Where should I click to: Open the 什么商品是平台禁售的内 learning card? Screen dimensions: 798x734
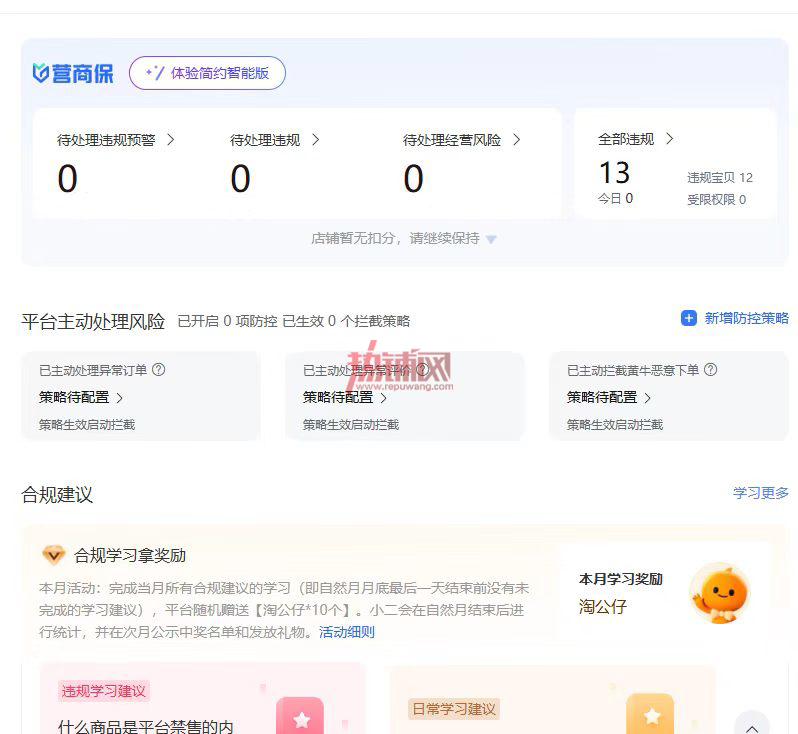click(203, 698)
